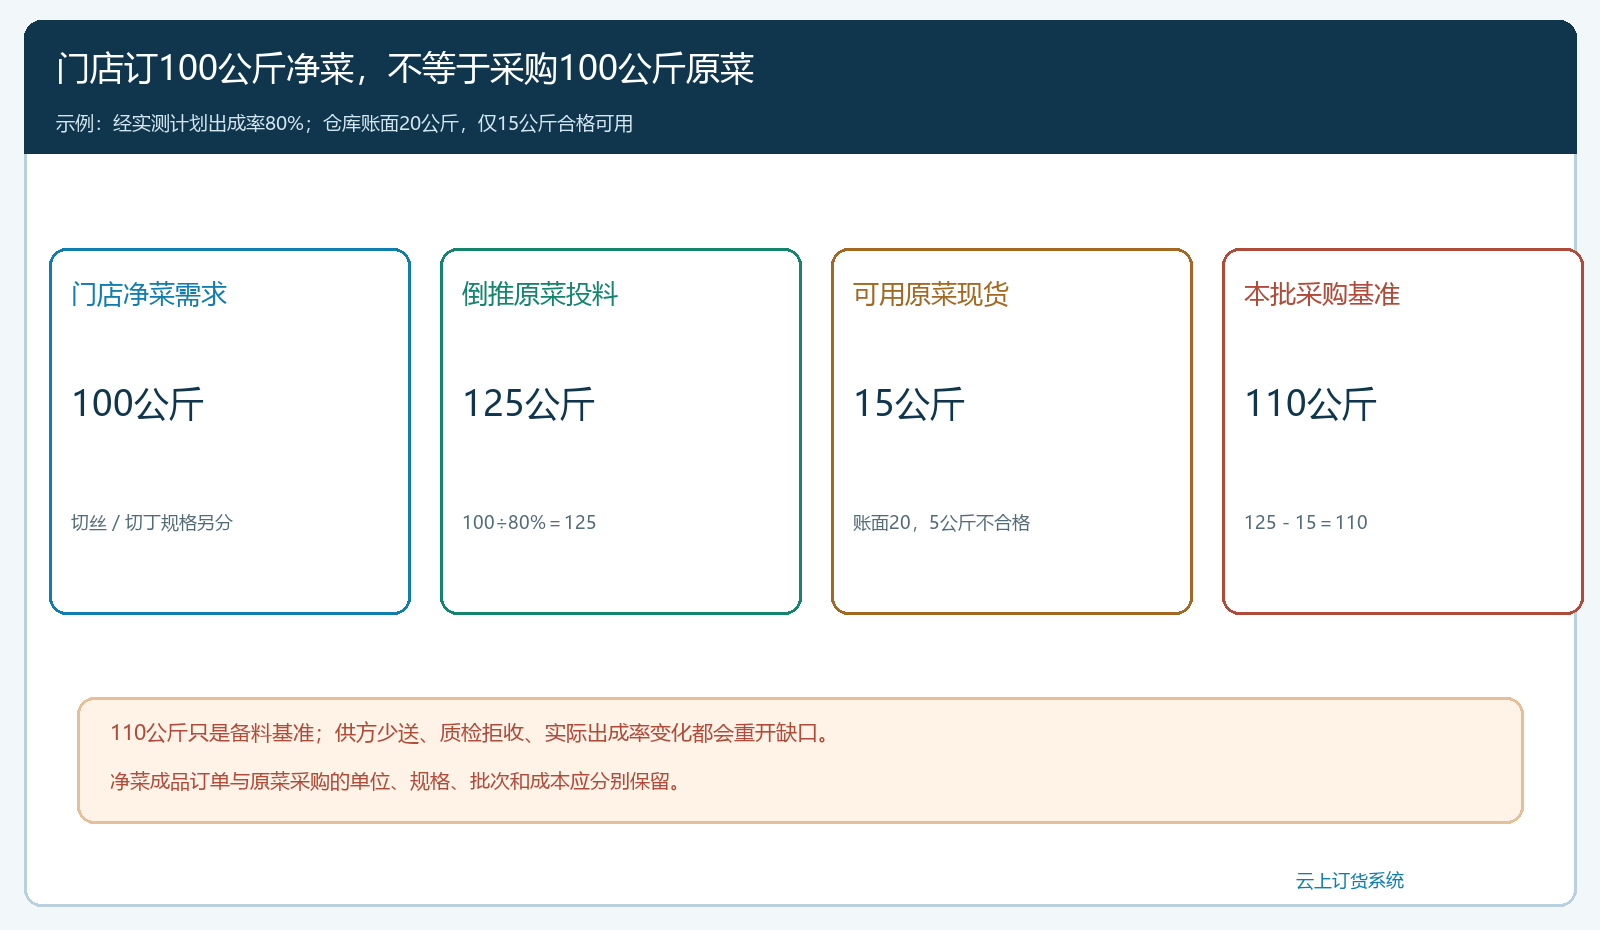Select the 15公斤 stock value

pos(909,404)
